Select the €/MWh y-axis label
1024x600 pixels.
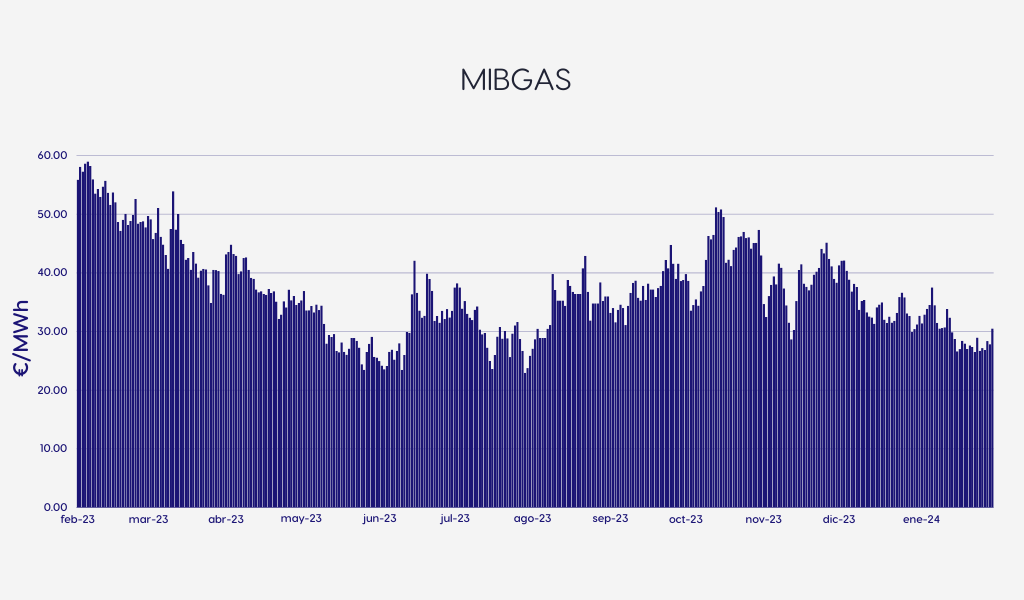(21, 338)
